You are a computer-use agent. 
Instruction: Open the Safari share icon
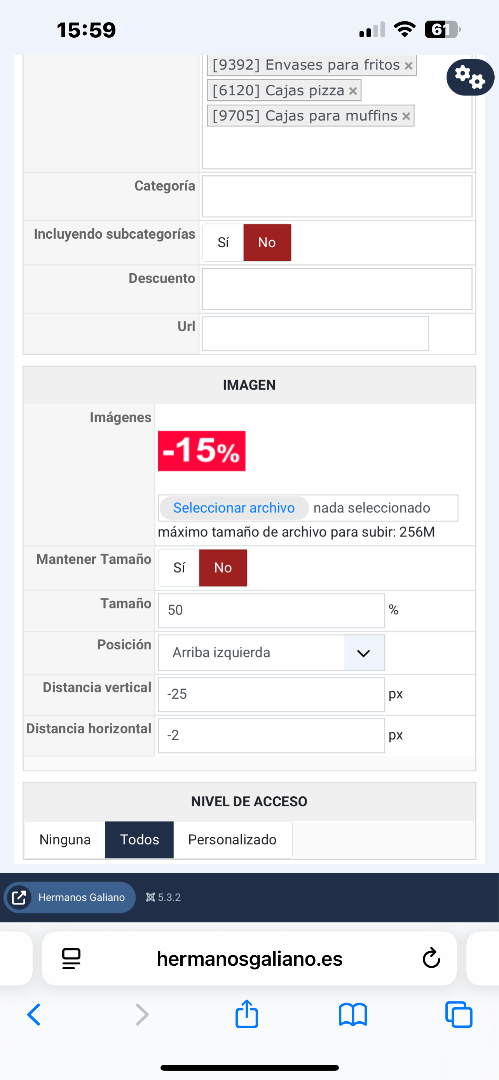(247, 1015)
